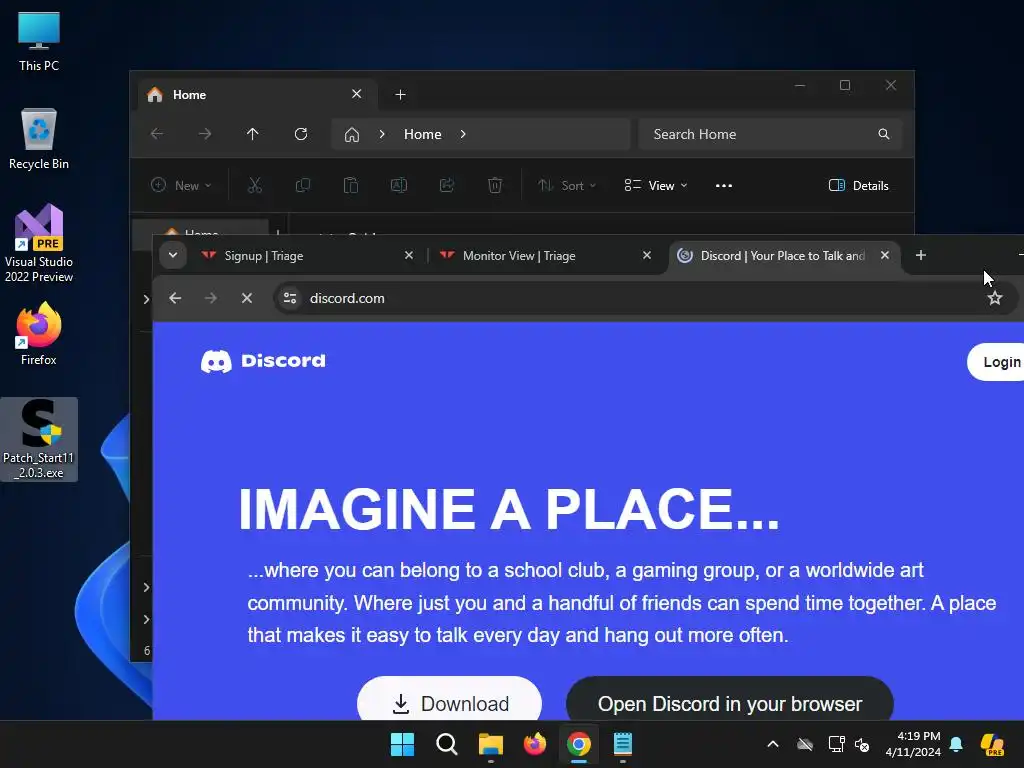Open the New dropdown in File Explorer
This screenshot has height=768, width=1024.
(182, 185)
